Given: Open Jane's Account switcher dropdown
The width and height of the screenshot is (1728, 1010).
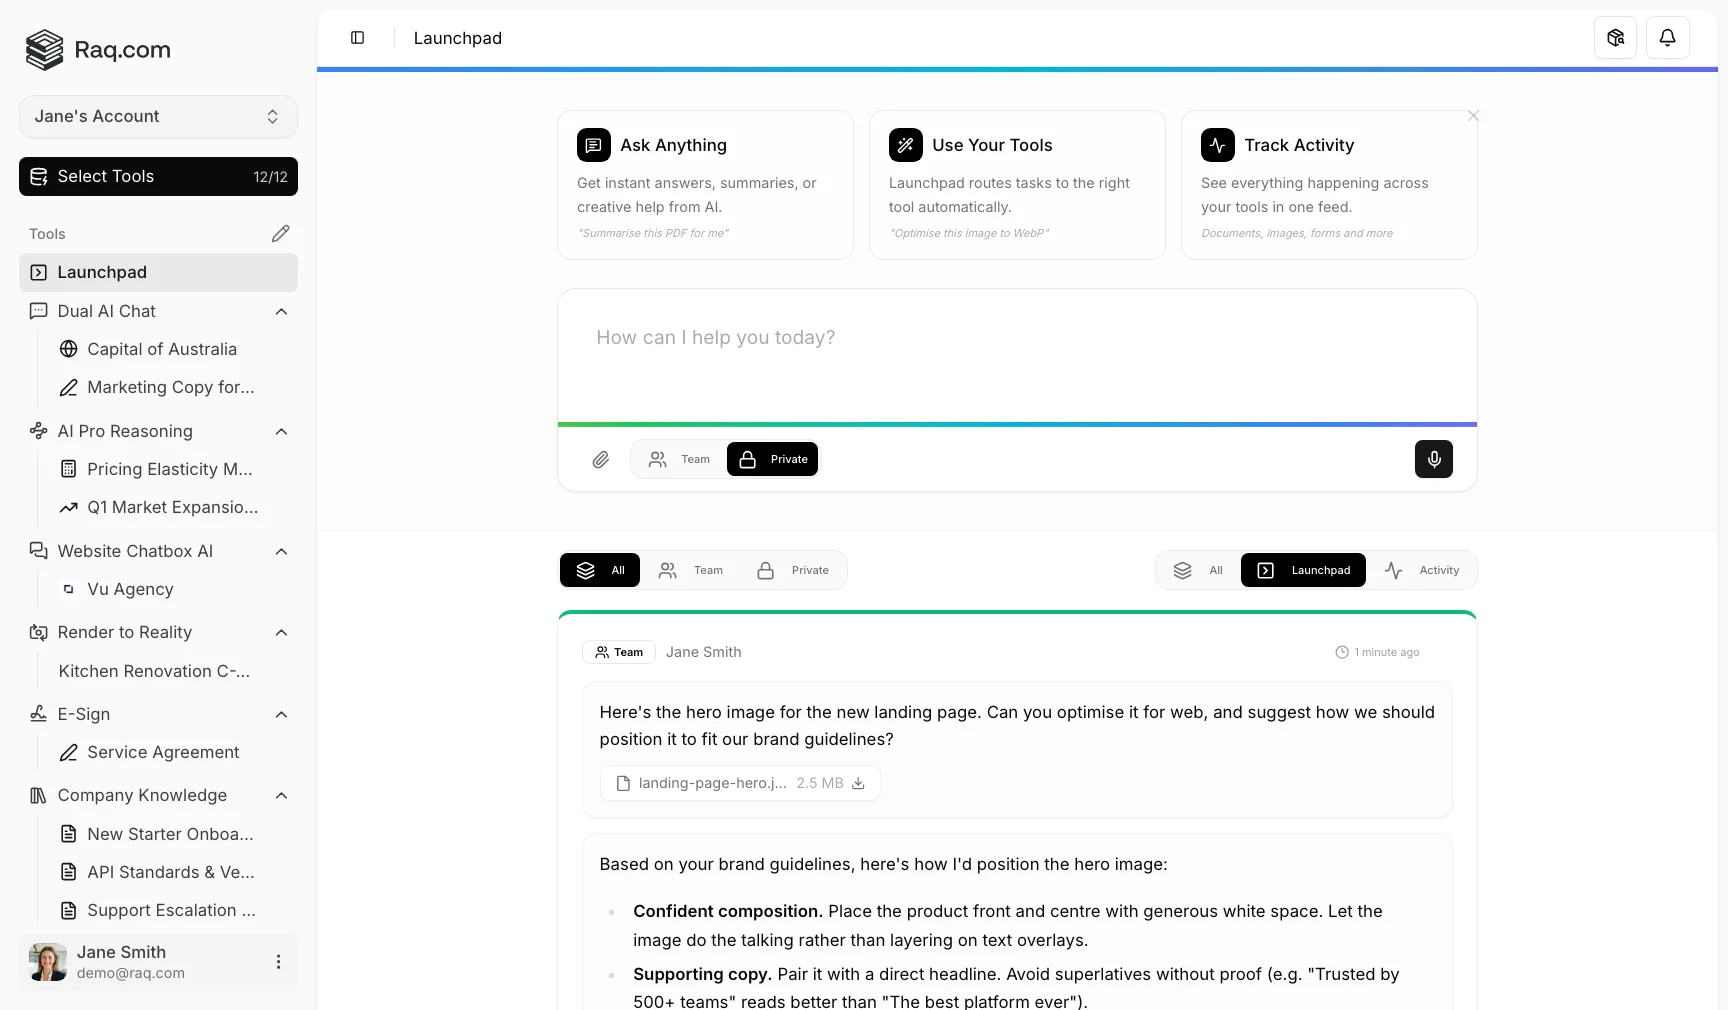Looking at the screenshot, I should point(158,116).
